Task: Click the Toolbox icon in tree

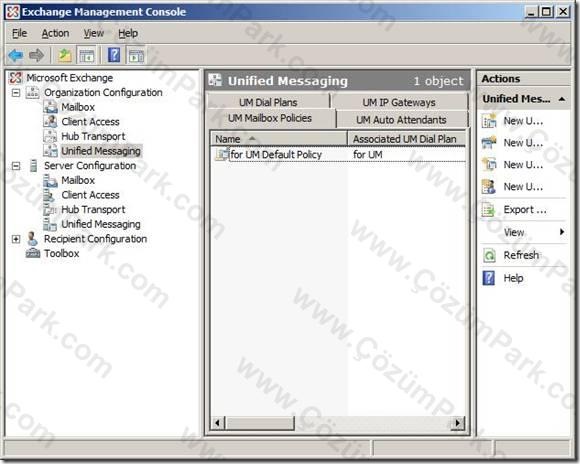Action: (x=33, y=253)
